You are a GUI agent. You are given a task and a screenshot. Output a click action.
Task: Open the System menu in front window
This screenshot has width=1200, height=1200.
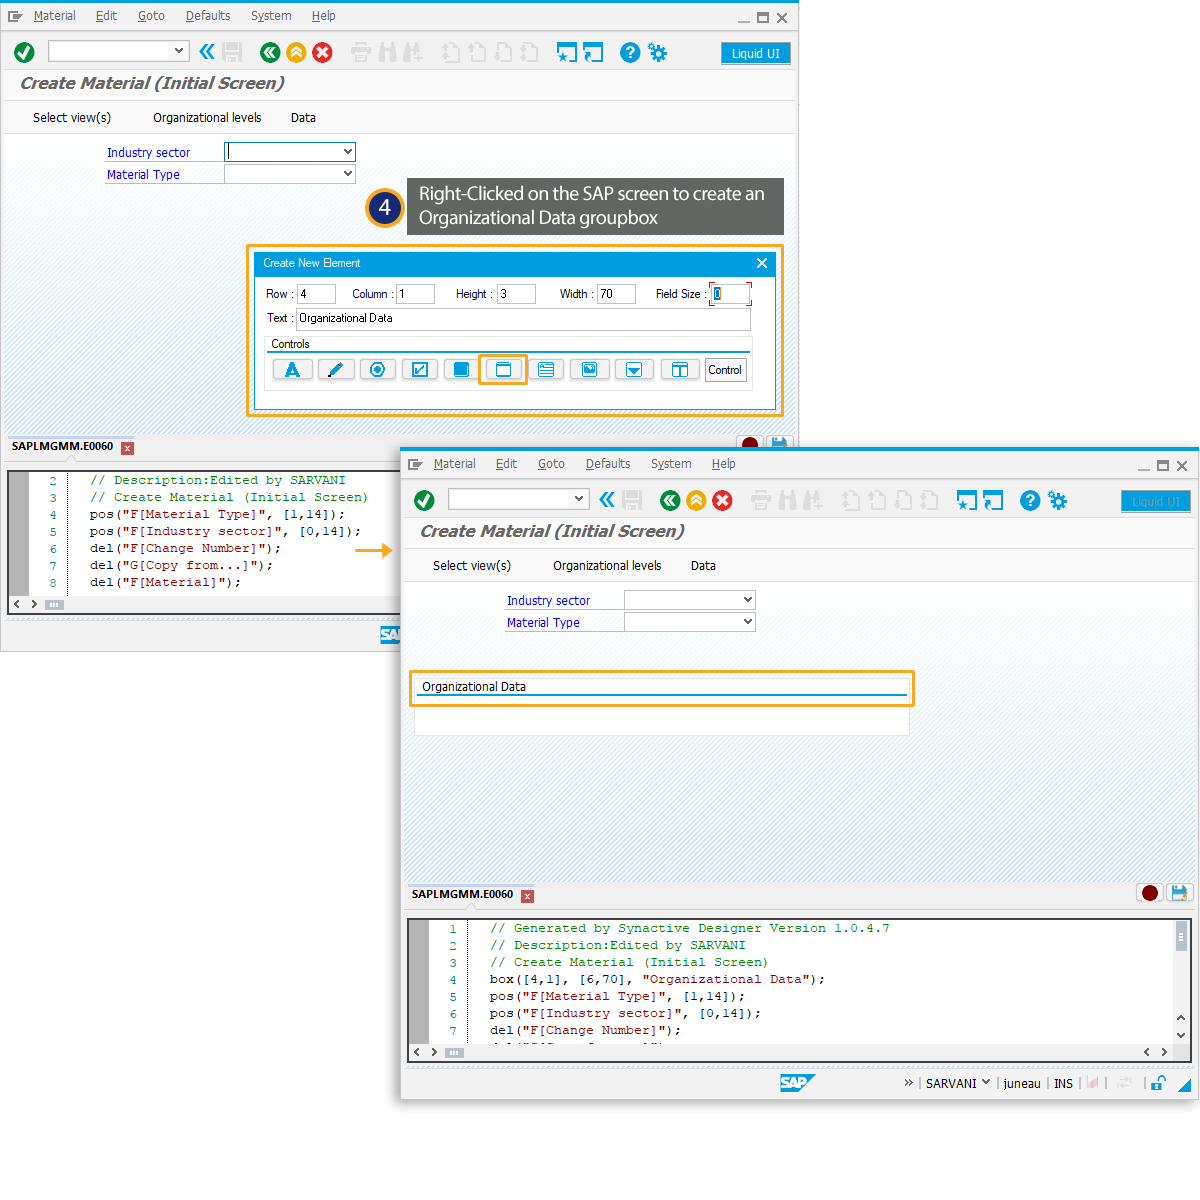pyautogui.click(x=671, y=464)
